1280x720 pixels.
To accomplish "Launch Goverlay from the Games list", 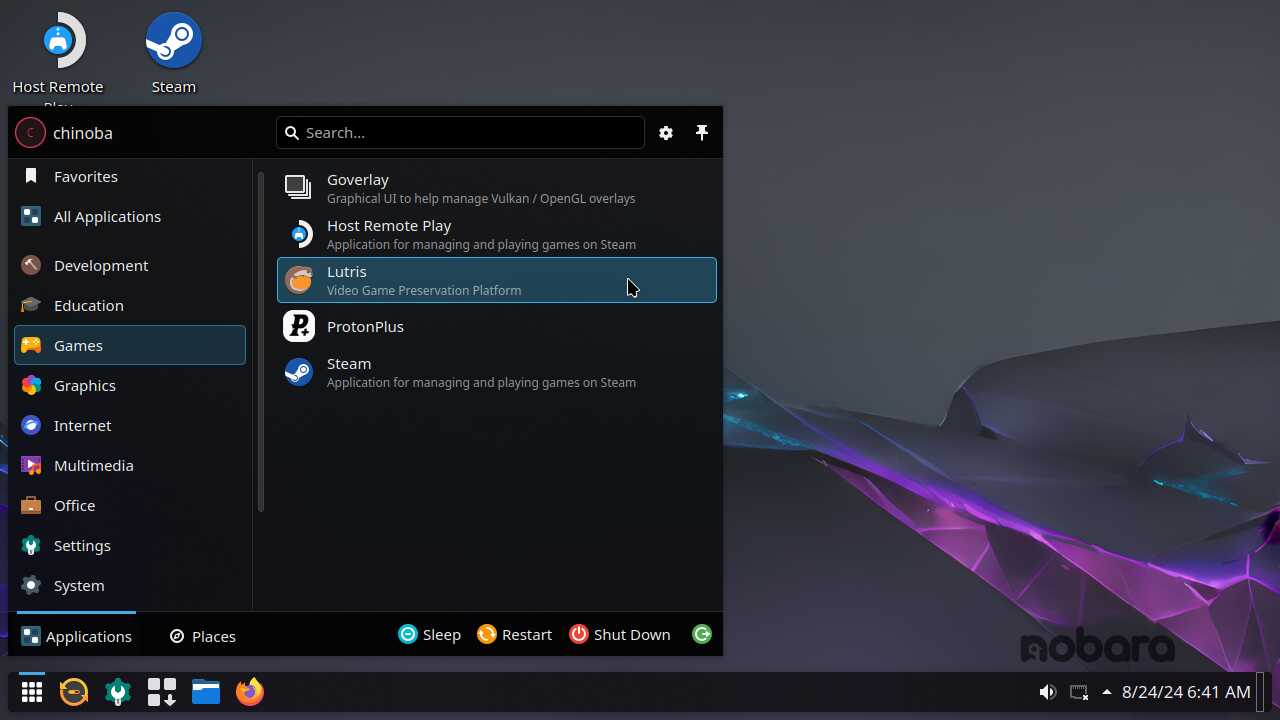I will [x=497, y=188].
